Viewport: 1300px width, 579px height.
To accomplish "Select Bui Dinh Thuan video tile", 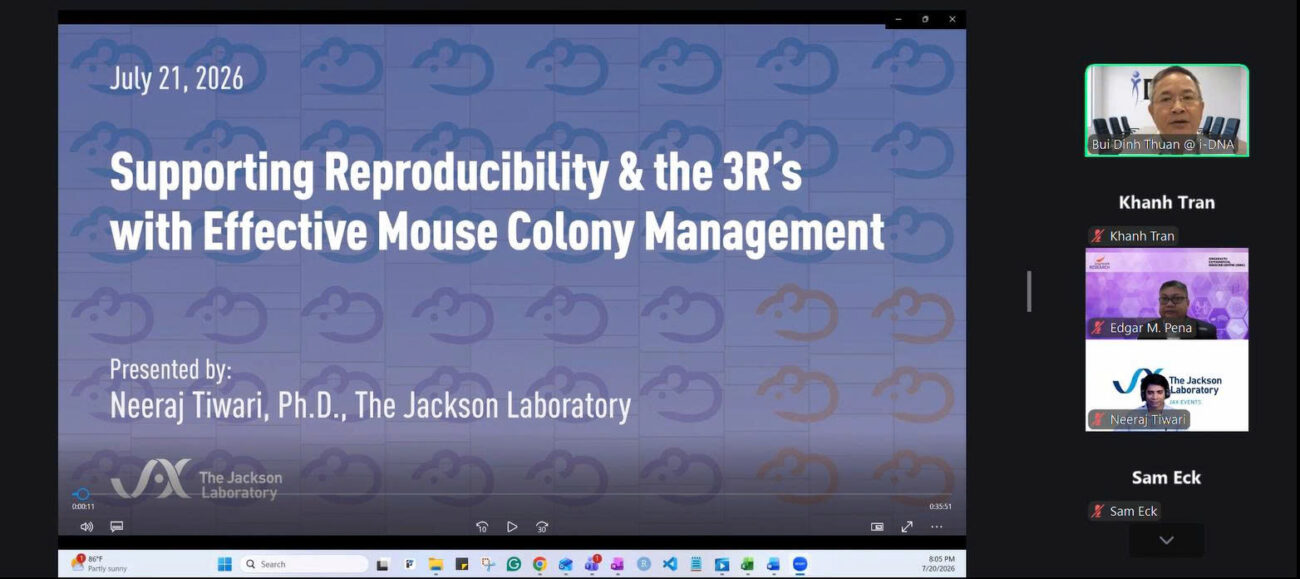I will (1167, 110).
